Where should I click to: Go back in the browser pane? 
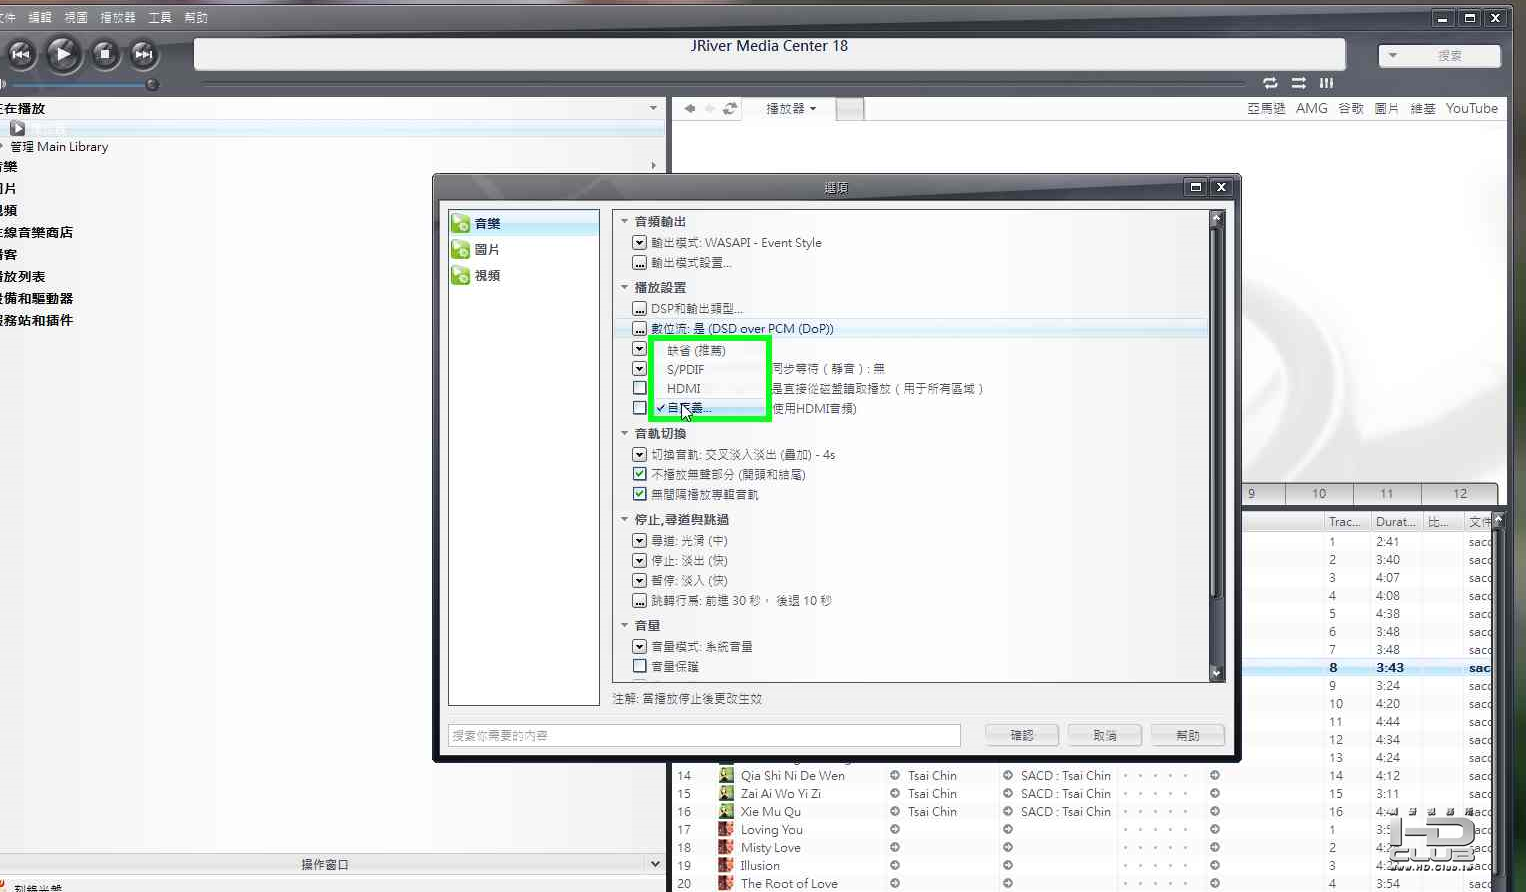click(689, 108)
